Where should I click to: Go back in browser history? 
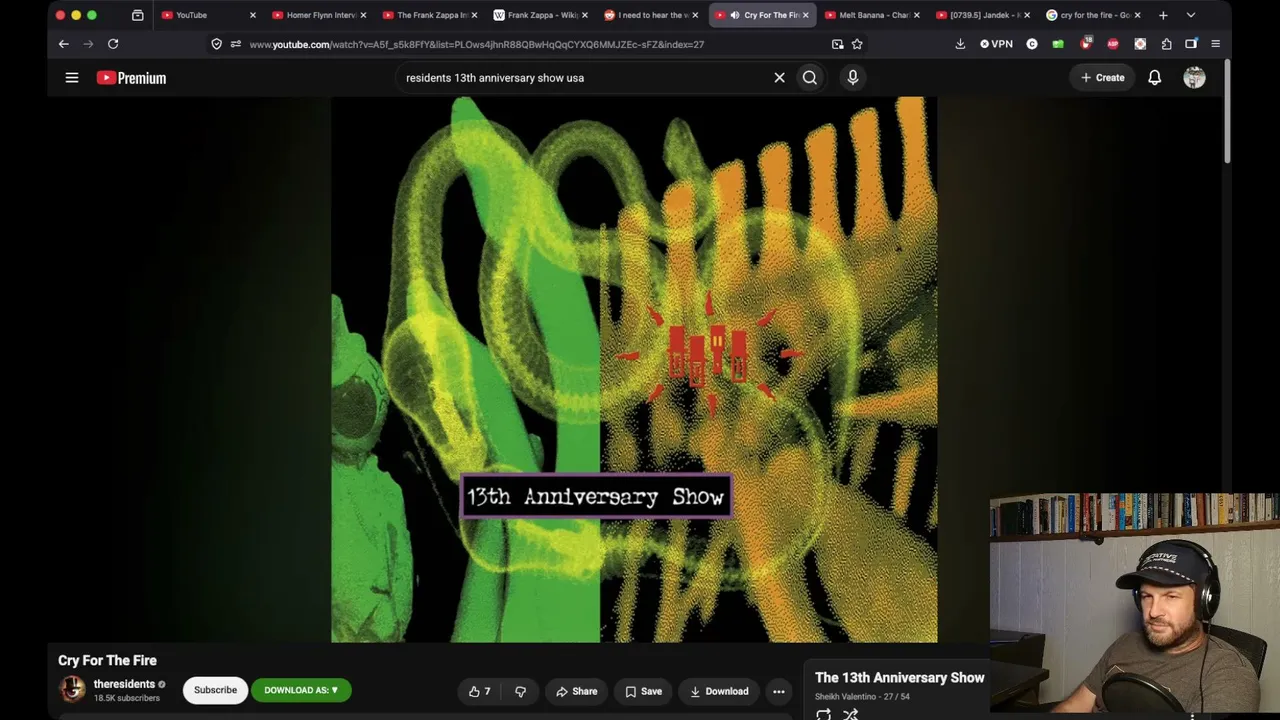pyautogui.click(x=63, y=44)
